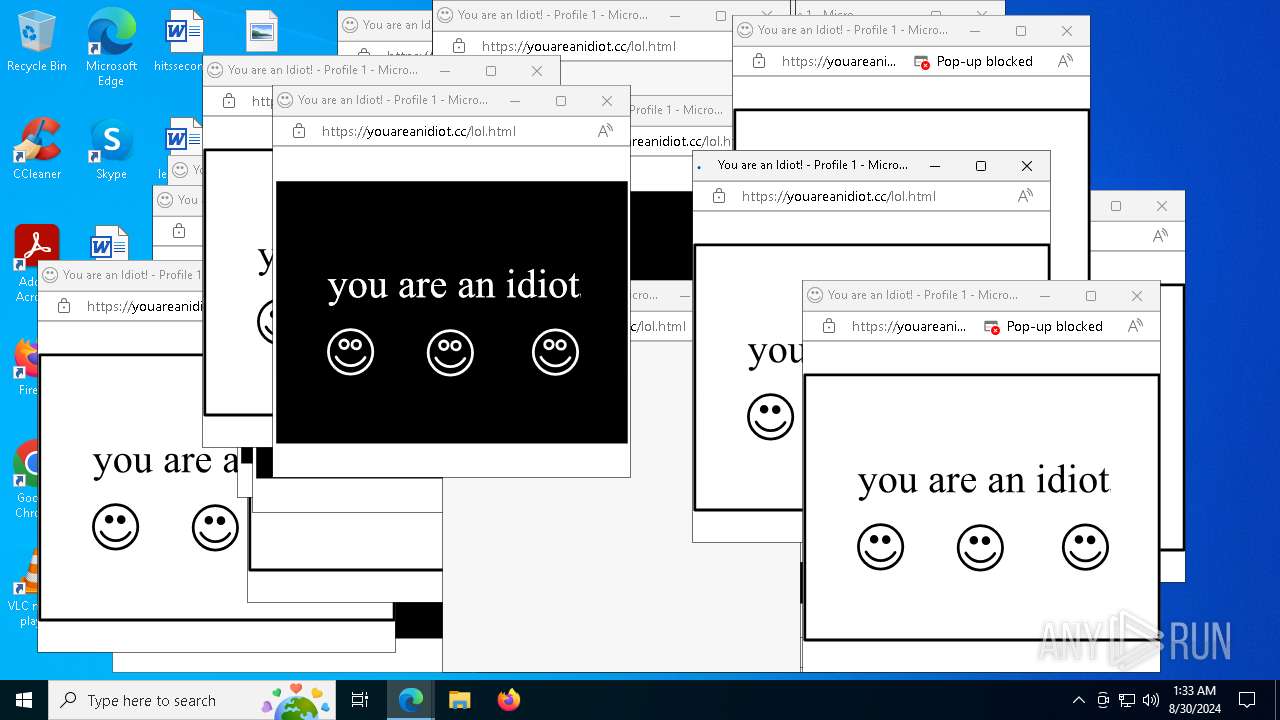Open the notification center icon
Screen dimensions: 1280x720
click(x=1247, y=700)
